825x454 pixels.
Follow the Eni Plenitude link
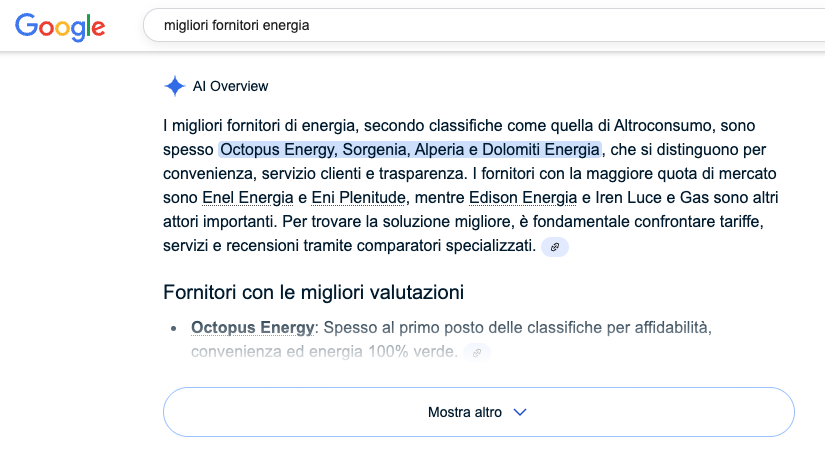pos(357,198)
